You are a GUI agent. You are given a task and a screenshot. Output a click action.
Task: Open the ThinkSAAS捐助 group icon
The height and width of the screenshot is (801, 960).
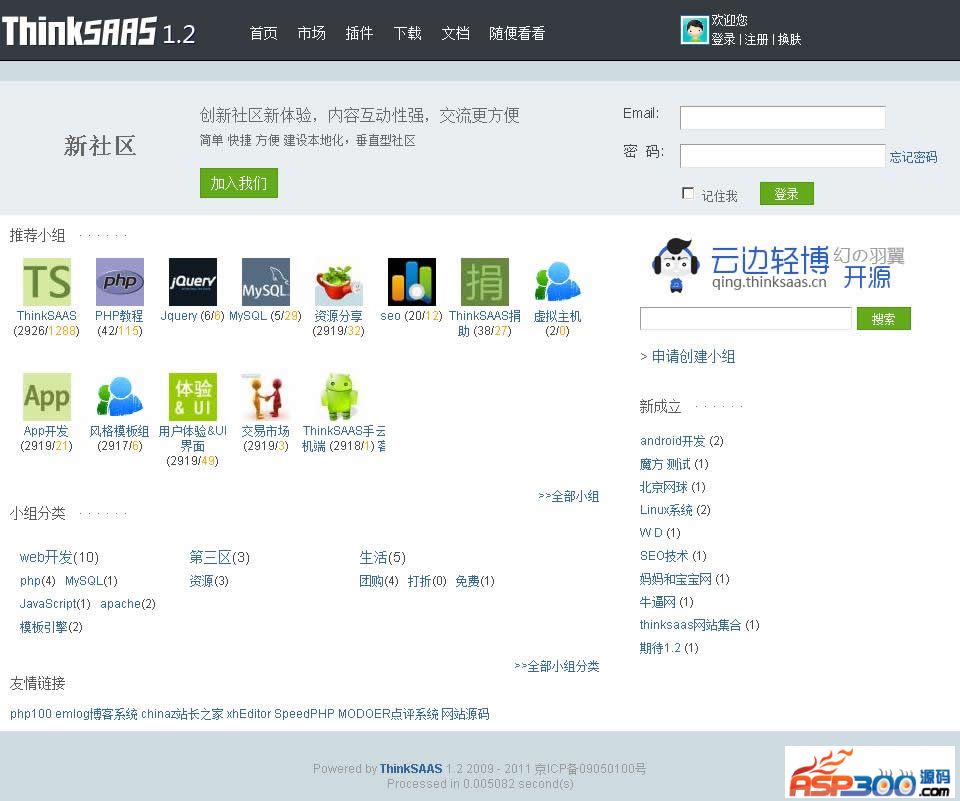click(484, 282)
